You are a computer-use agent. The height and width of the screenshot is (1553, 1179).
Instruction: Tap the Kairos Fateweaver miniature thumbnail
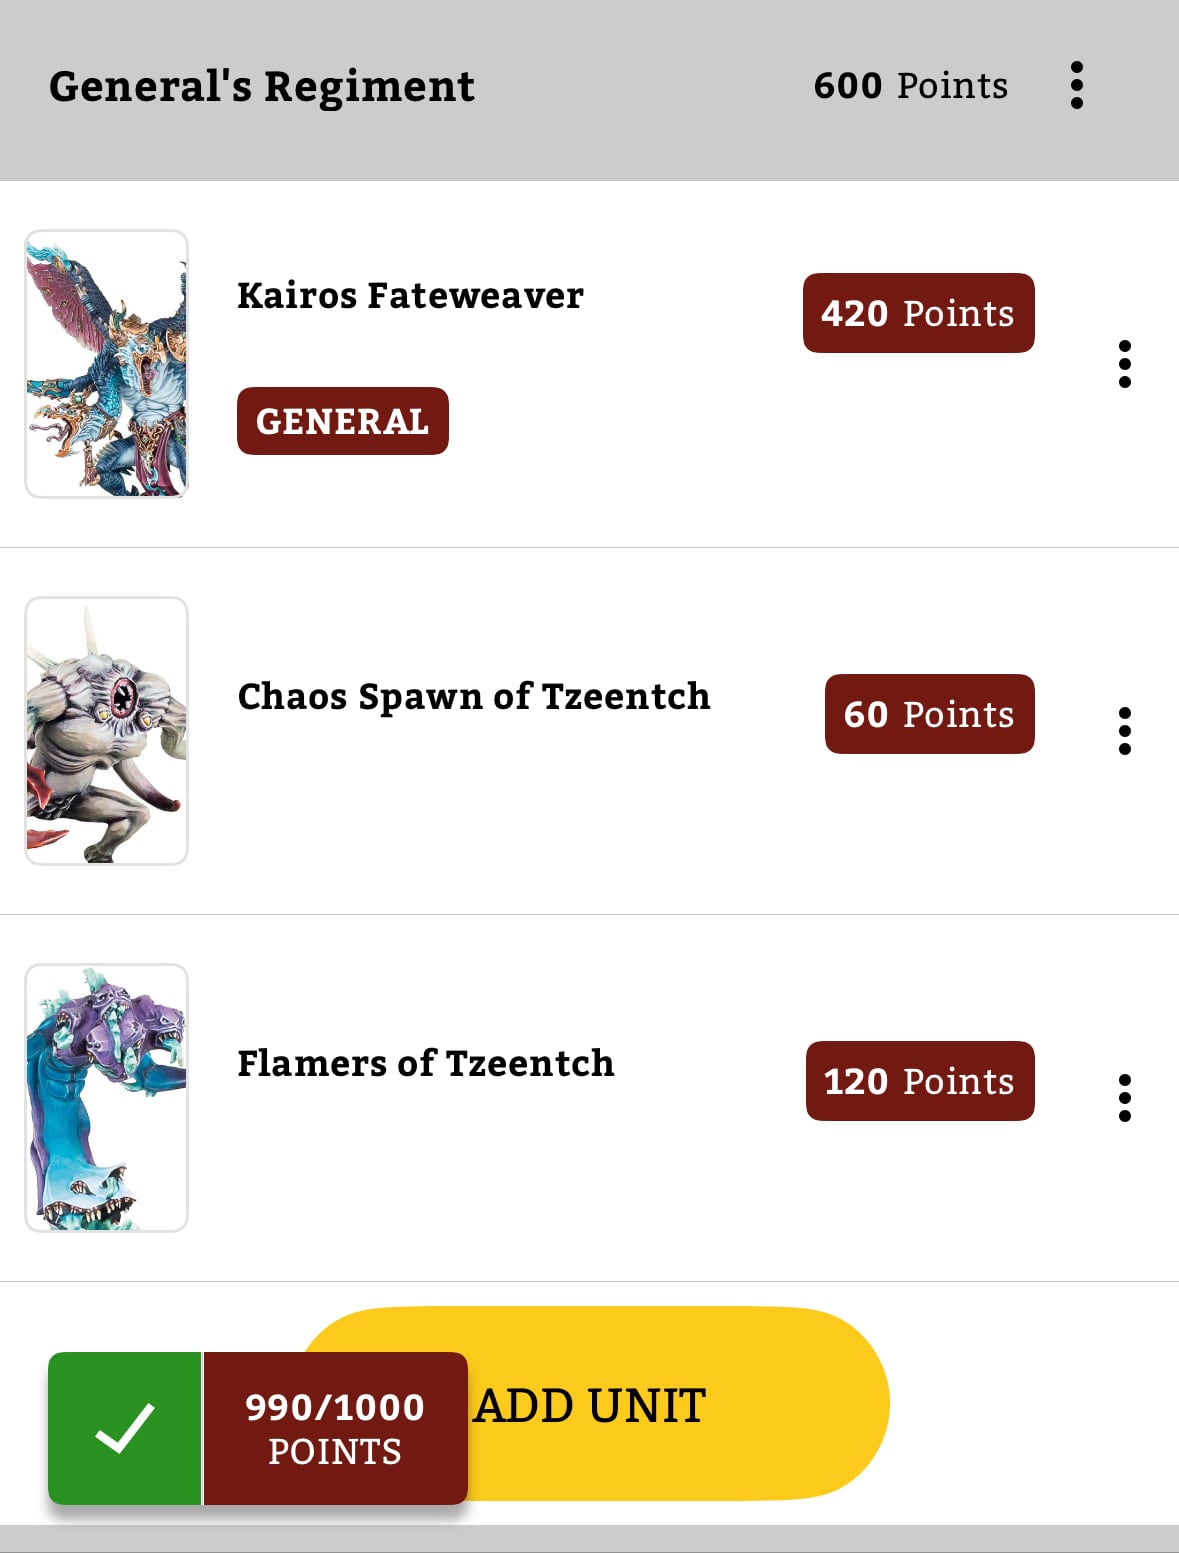(x=107, y=364)
